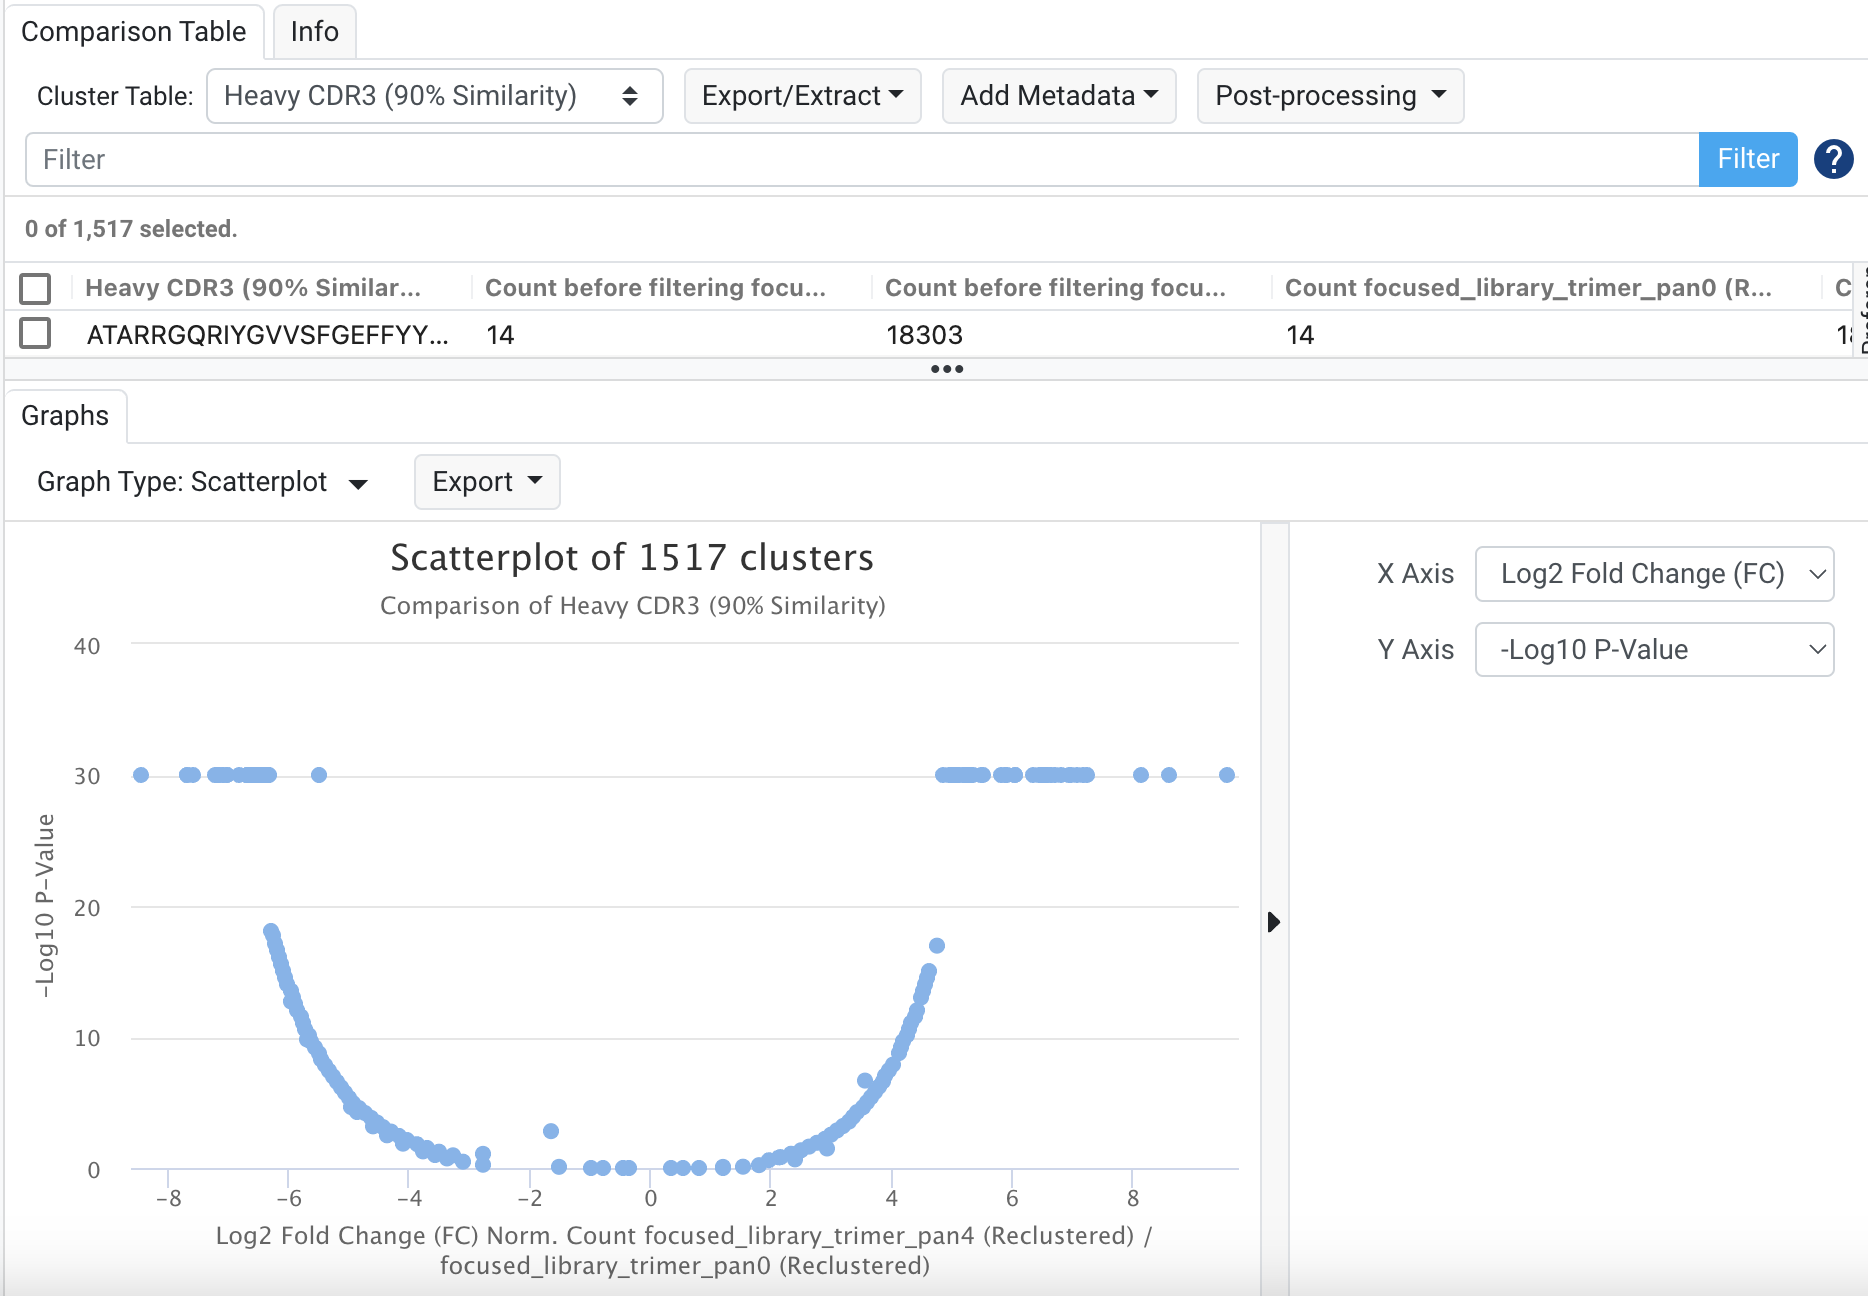The height and width of the screenshot is (1296, 1868).
Task: Toggle the select-all checkbox in table header
Action: pos(36,288)
